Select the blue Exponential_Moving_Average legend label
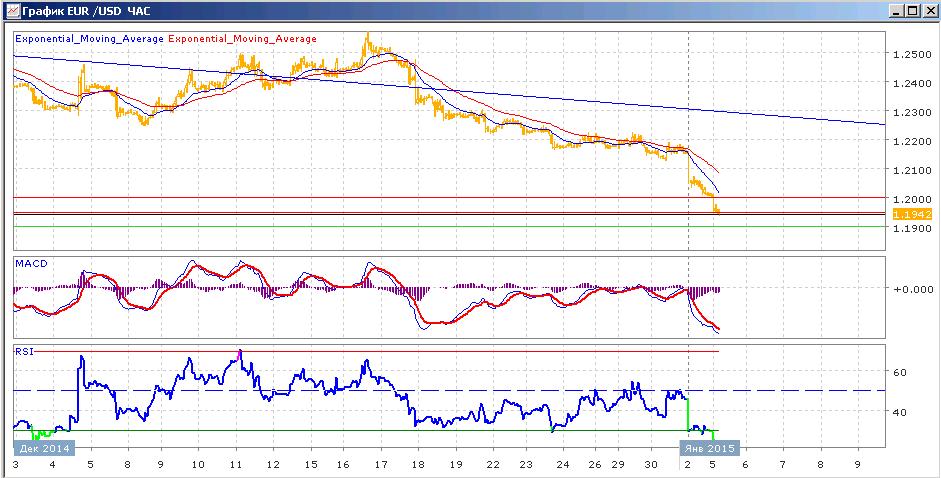 (89, 38)
